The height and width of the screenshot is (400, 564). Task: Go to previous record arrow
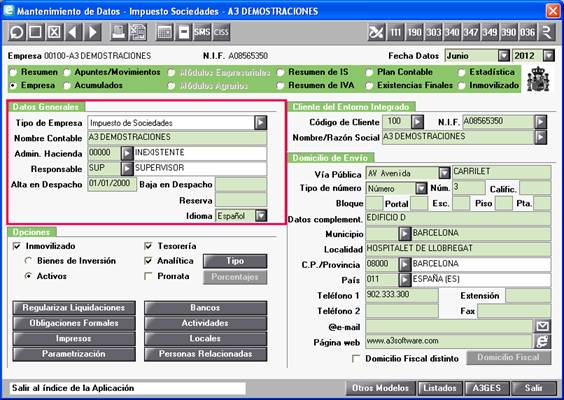pyautogui.click(x=73, y=32)
